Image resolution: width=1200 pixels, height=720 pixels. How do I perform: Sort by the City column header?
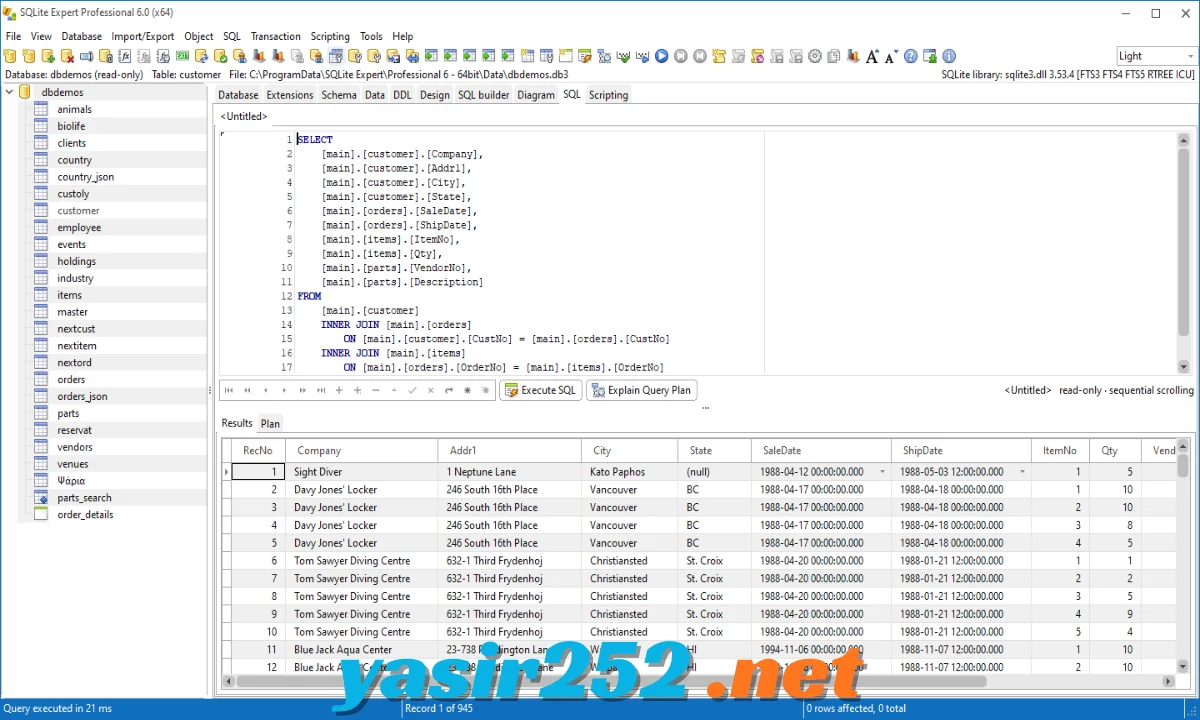629,451
